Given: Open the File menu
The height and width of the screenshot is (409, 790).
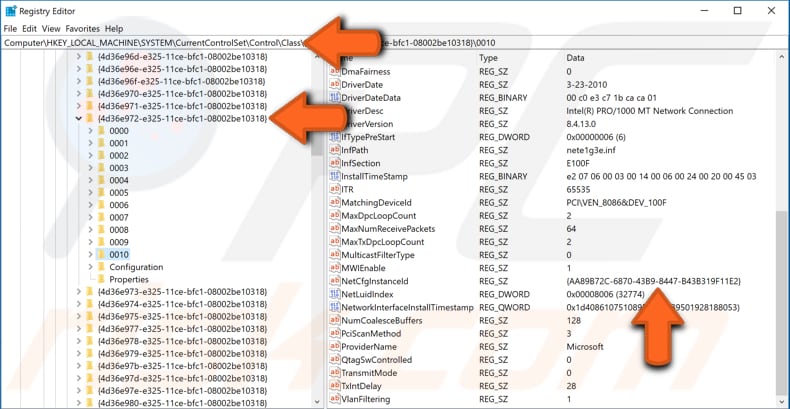Looking at the screenshot, I should (x=10, y=29).
